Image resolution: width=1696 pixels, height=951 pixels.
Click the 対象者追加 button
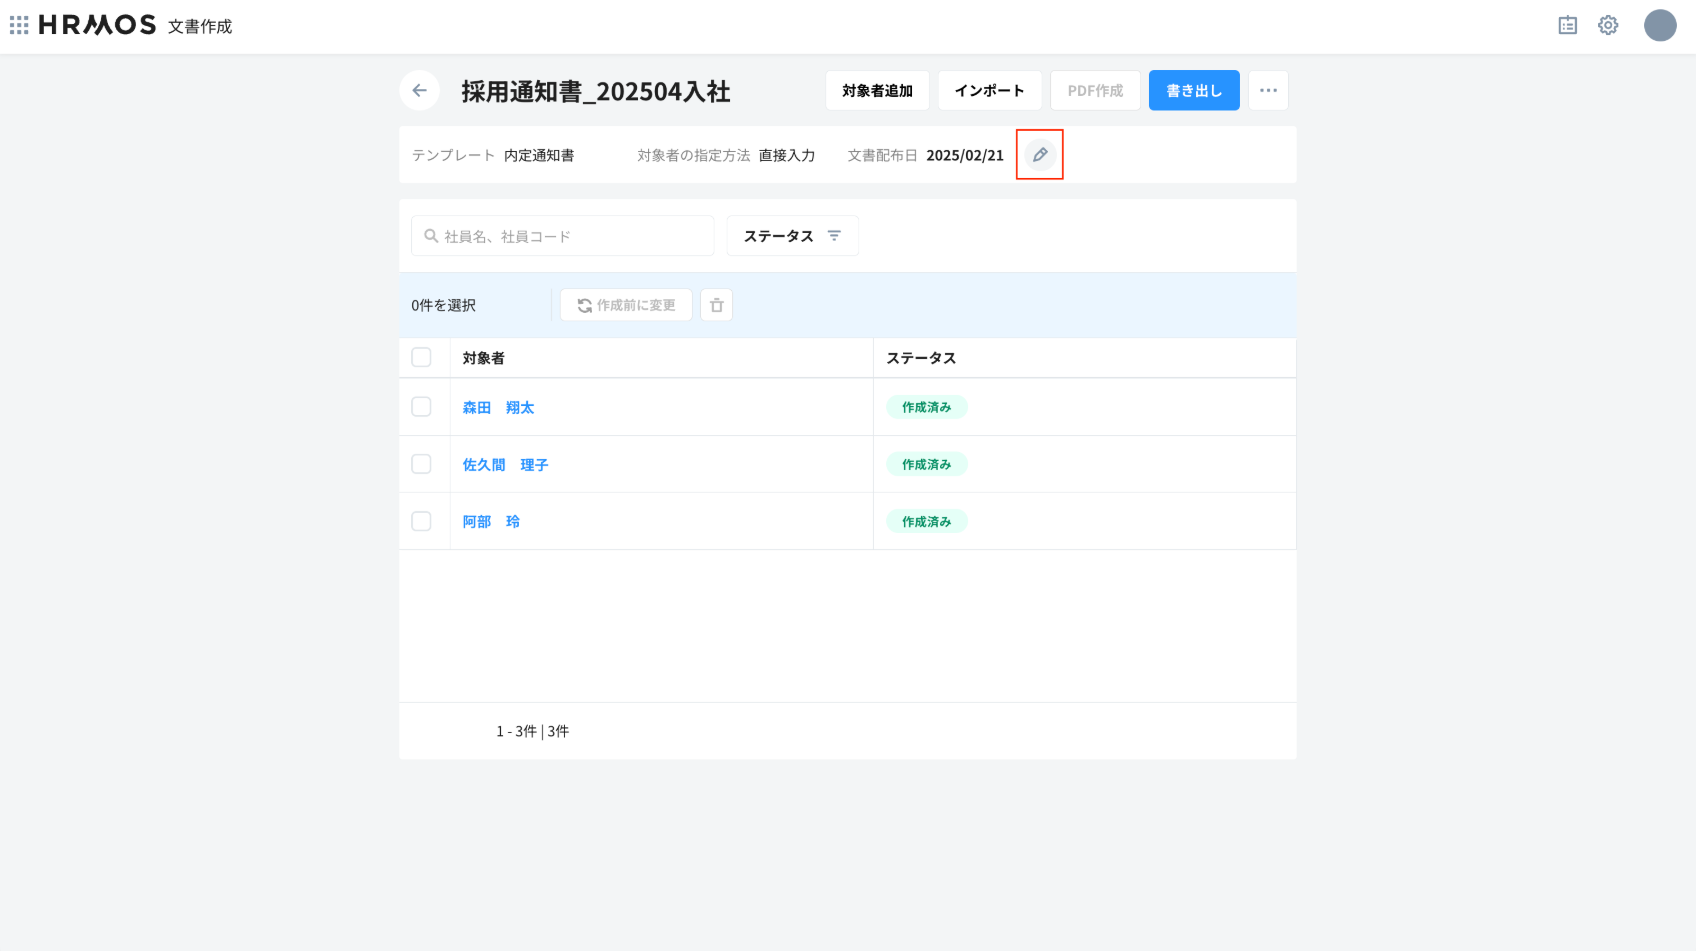pyautogui.click(x=877, y=91)
